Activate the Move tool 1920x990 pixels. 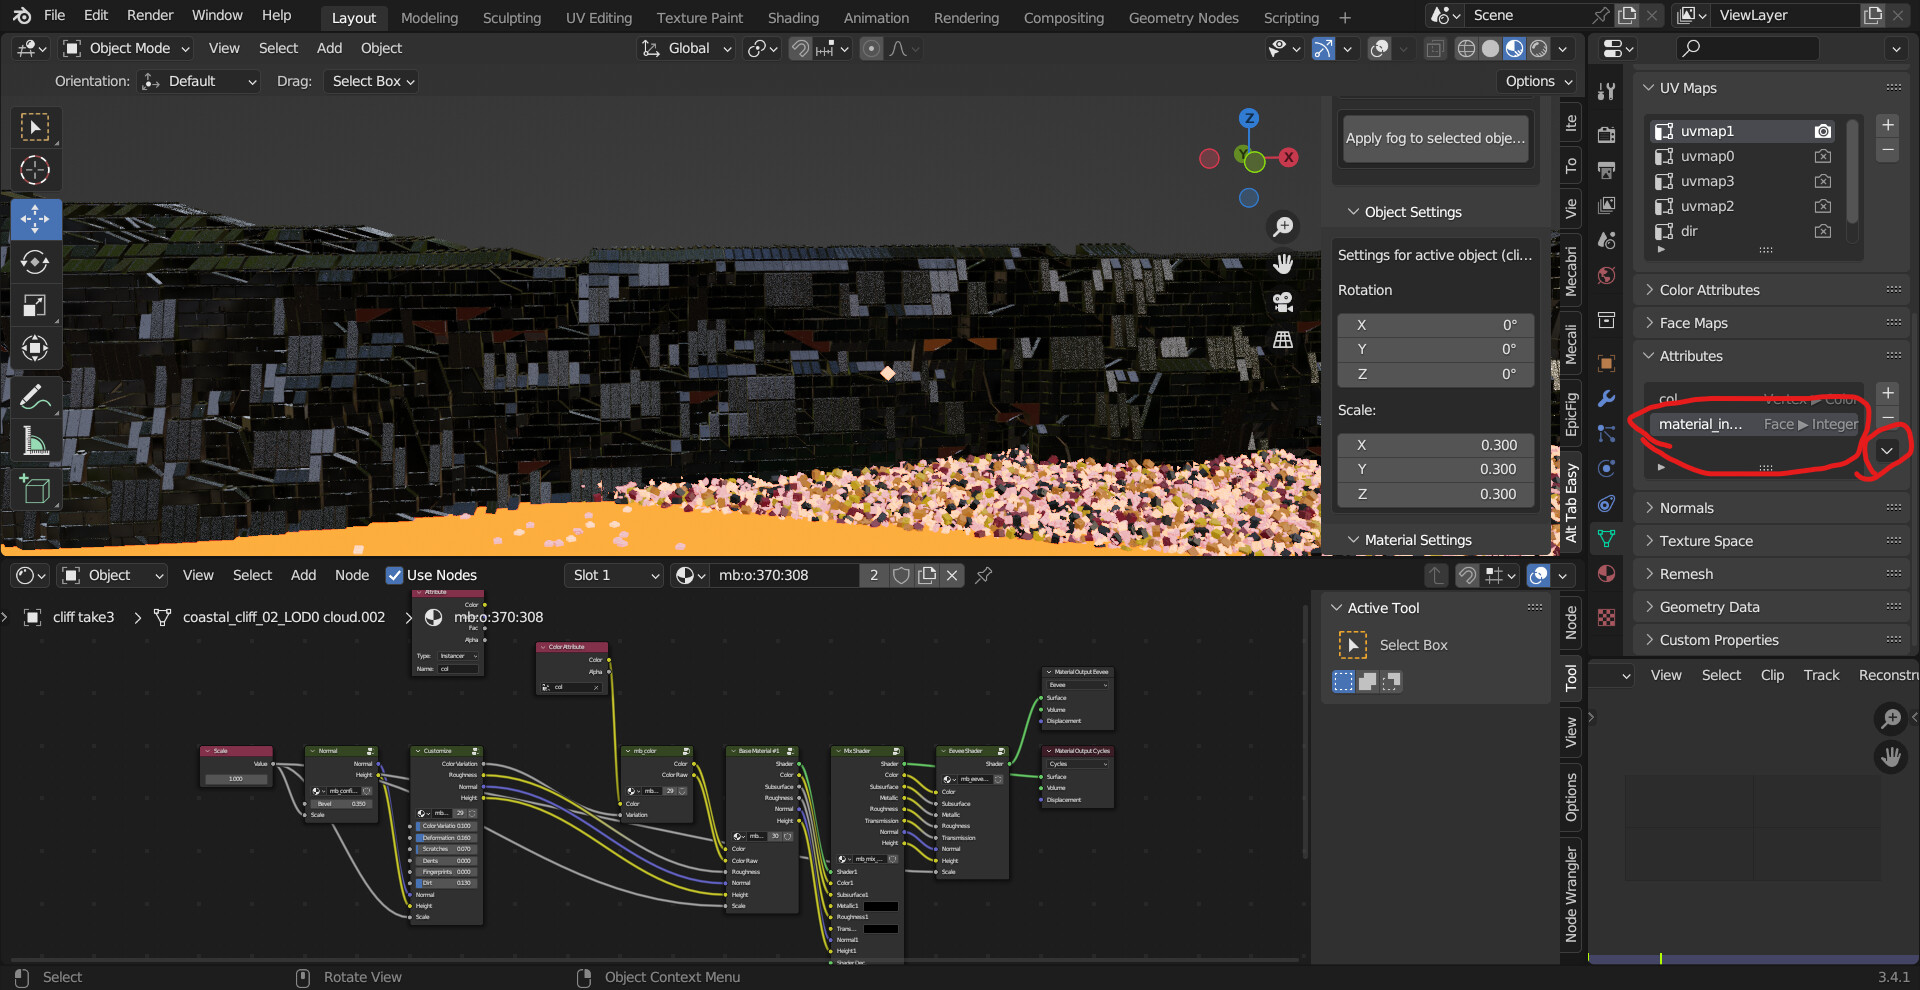(x=35, y=219)
